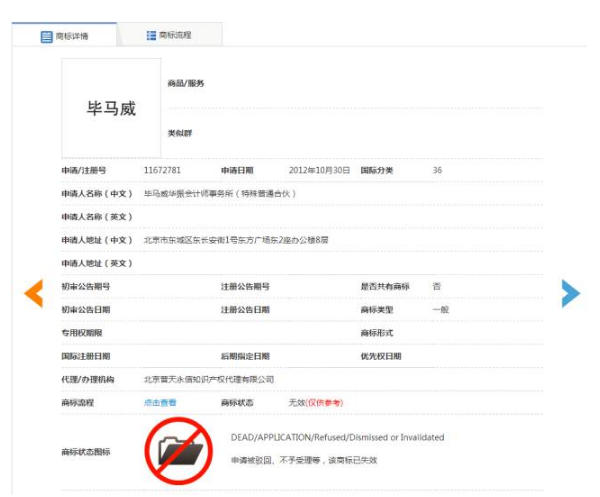Click the 代理/办理机构 label
The image size is (600, 497).
[88, 379]
